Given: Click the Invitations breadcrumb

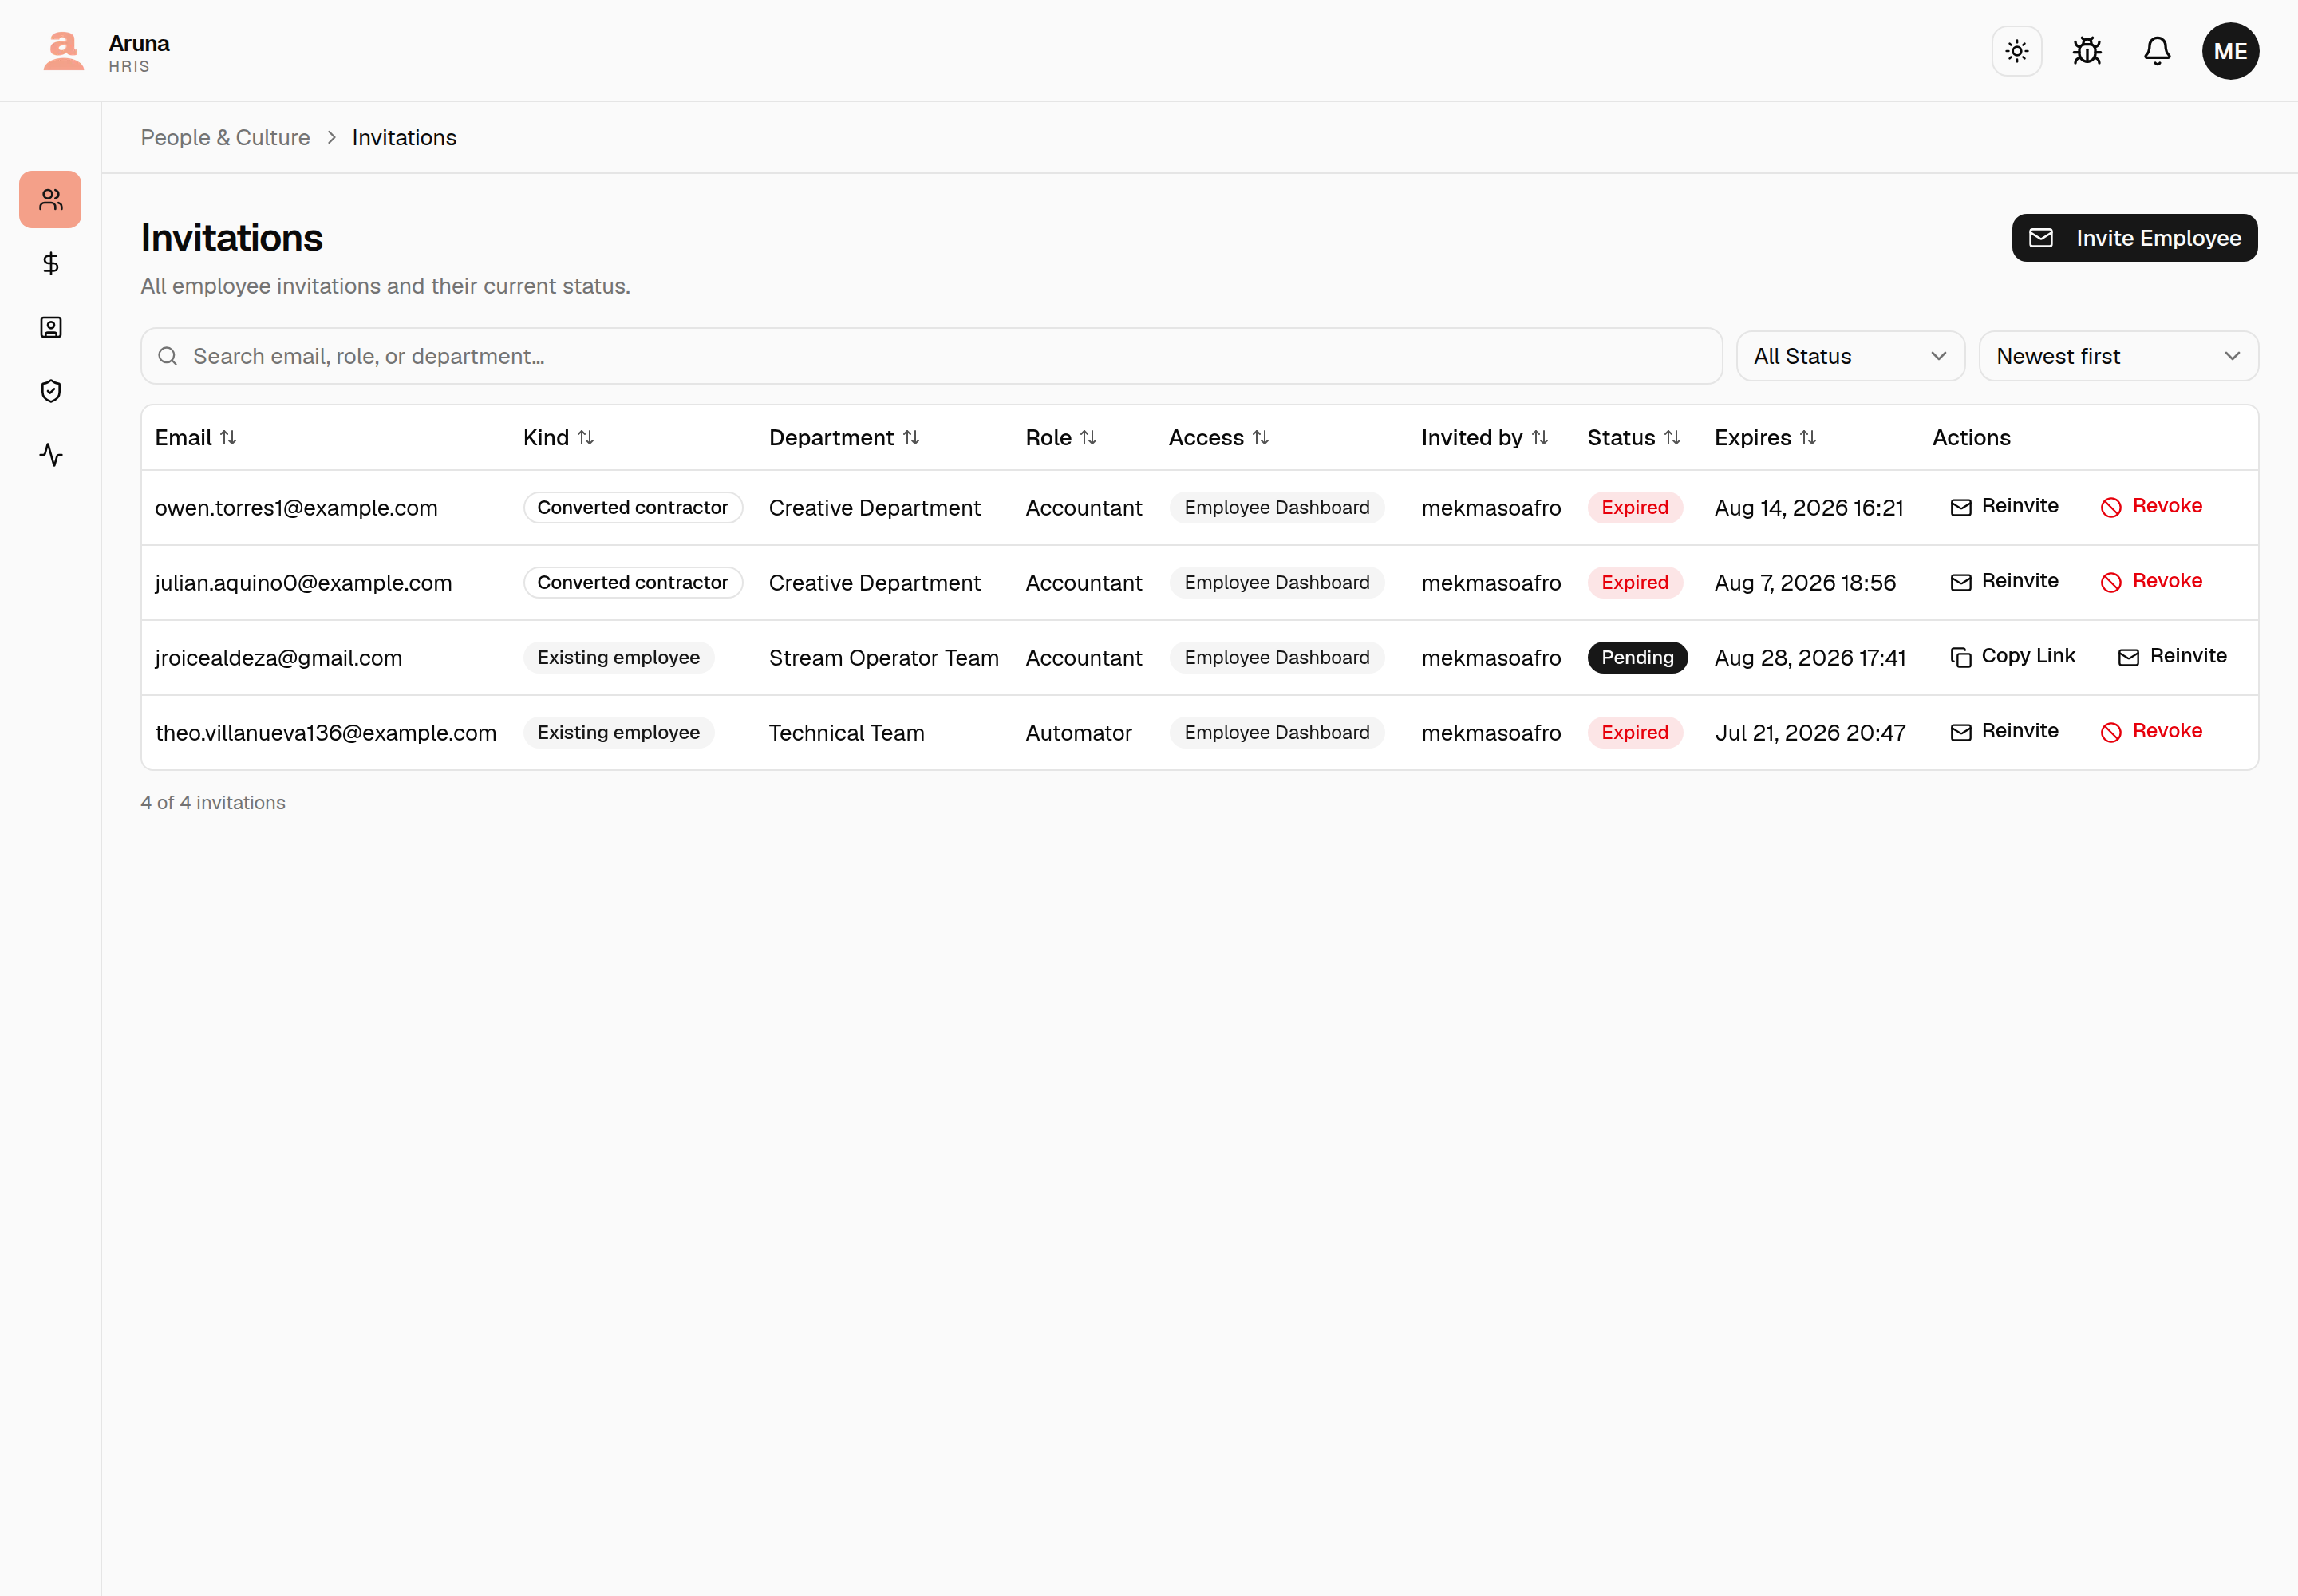Looking at the screenshot, I should pos(404,138).
